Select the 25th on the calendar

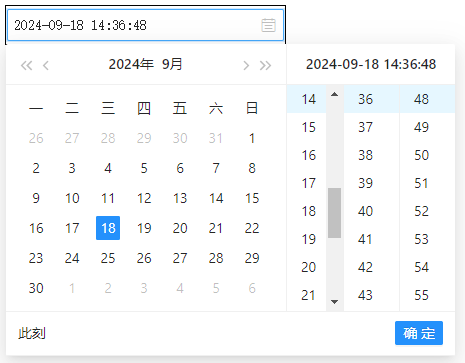[x=108, y=258]
